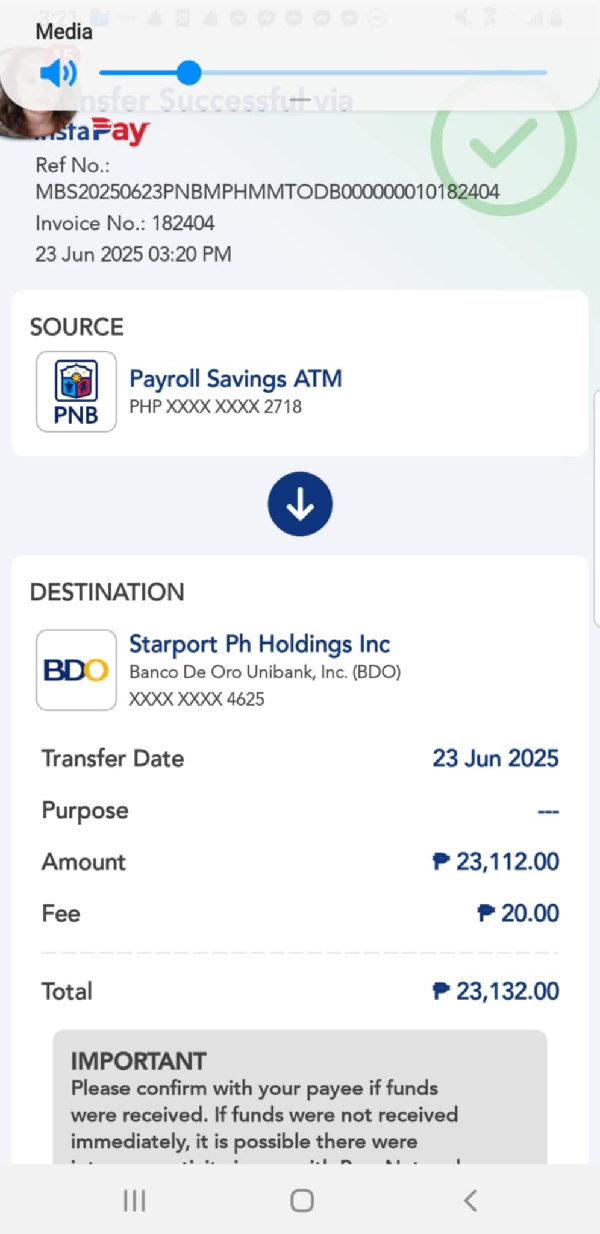This screenshot has height=1234, width=600.
Task: Click the blue down arrow circle
Action: click(300, 506)
